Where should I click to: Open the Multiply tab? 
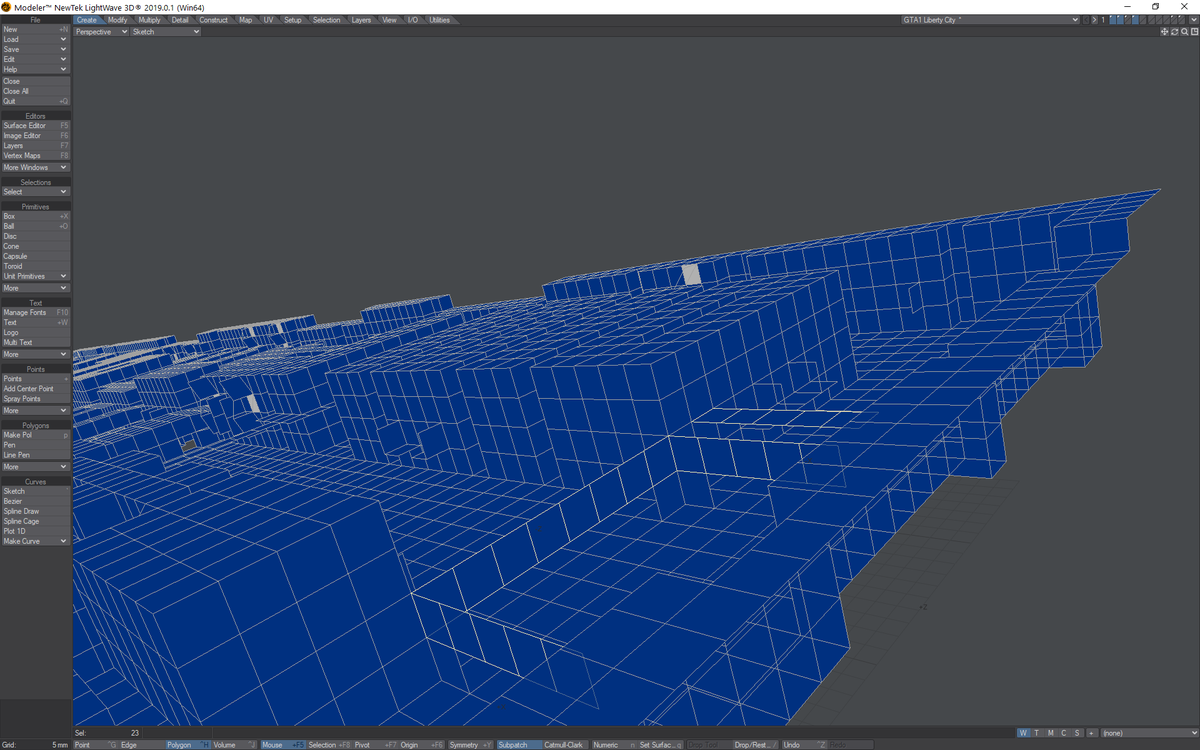149,20
